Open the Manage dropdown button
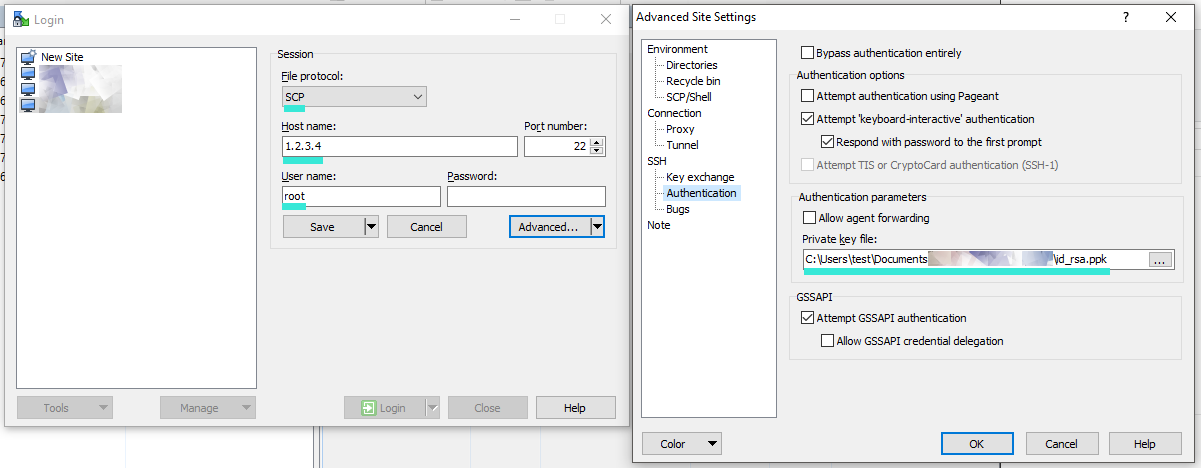The width and height of the screenshot is (1201, 468). coord(208,408)
